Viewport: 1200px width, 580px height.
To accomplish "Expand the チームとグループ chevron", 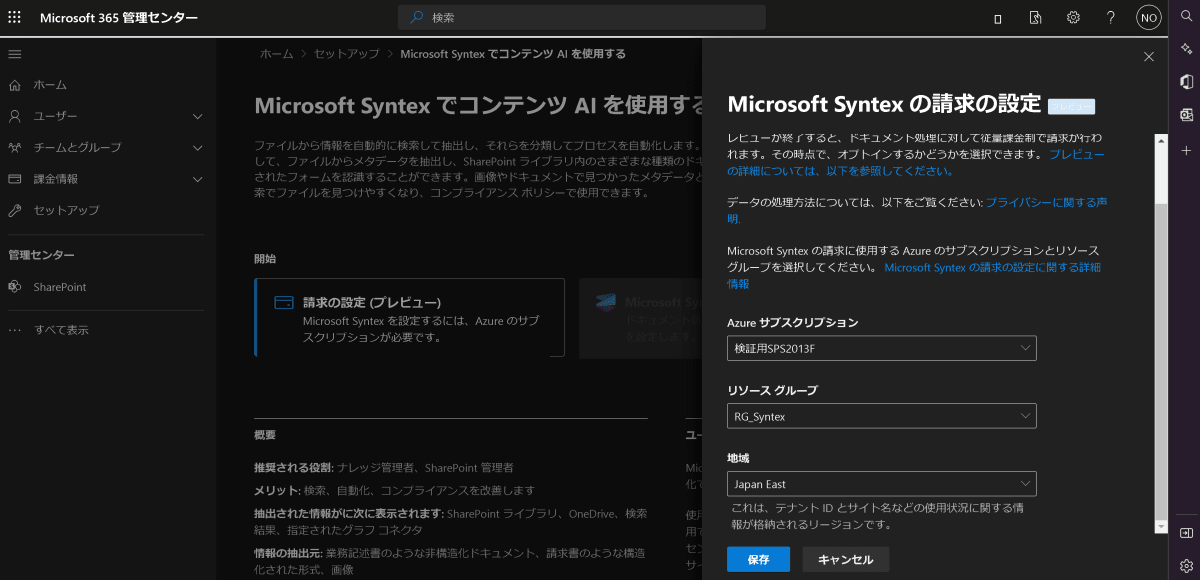I will point(197,147).
